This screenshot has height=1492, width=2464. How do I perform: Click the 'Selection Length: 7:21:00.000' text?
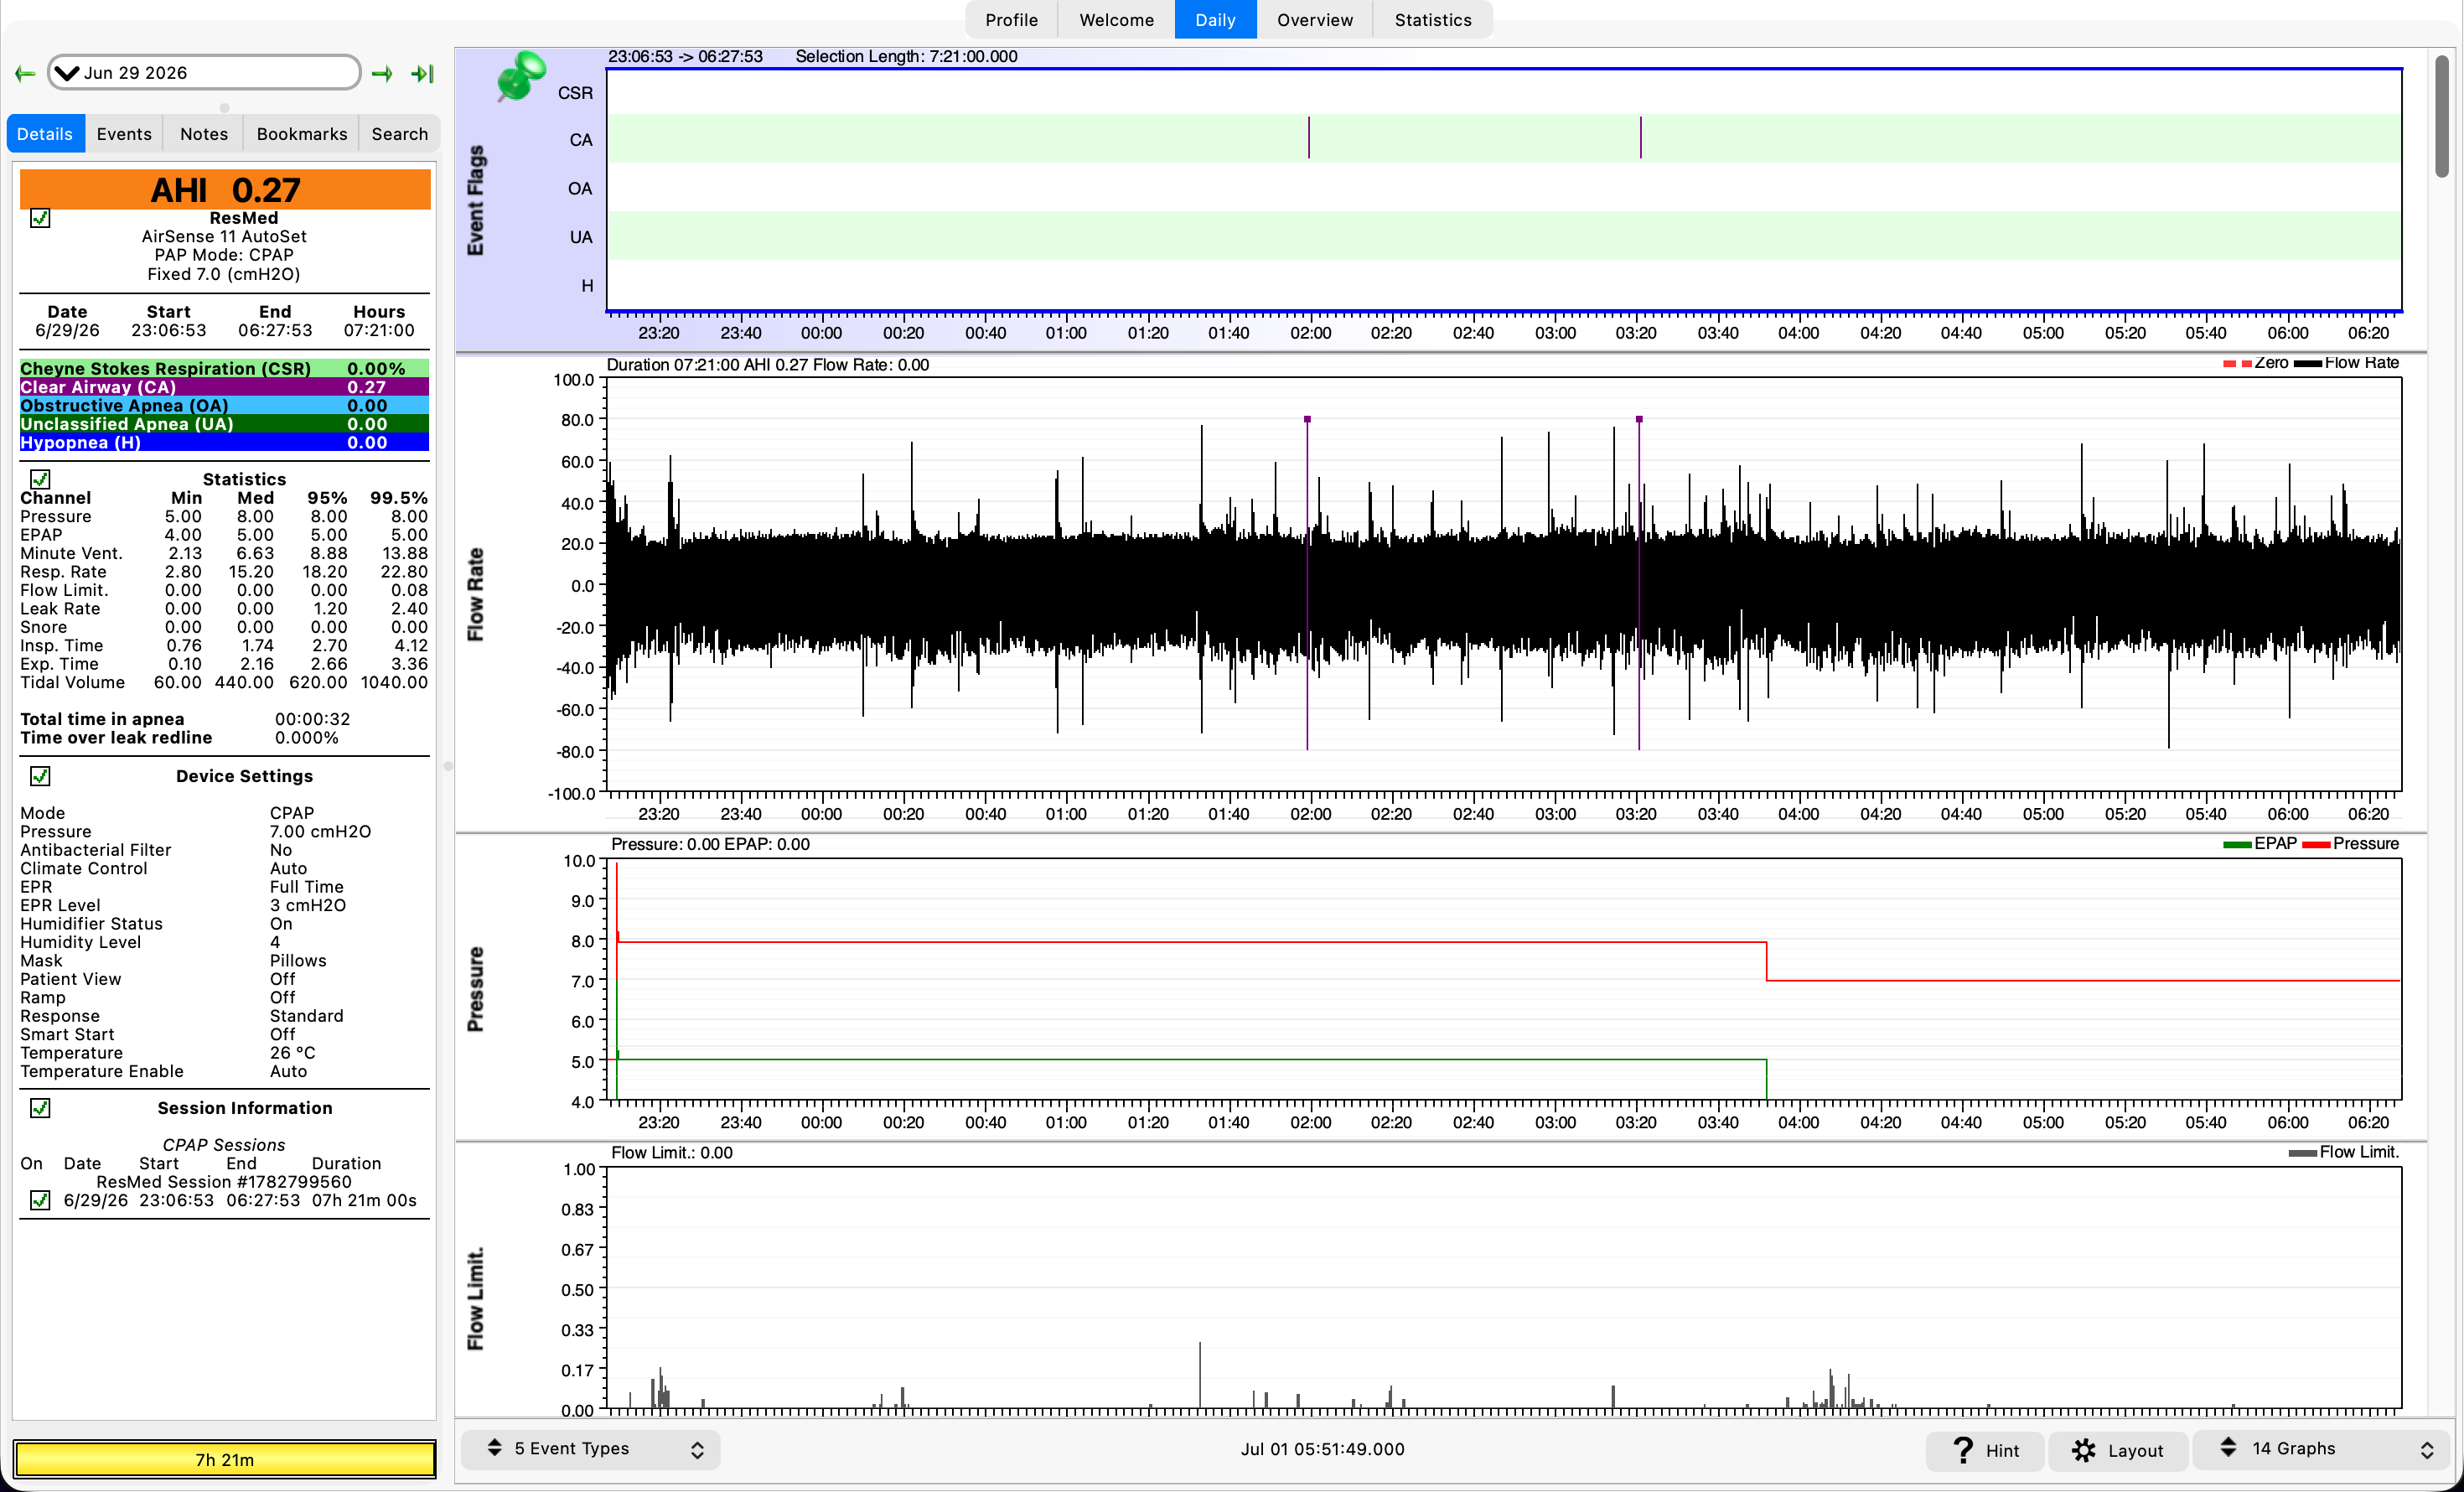click(906, 57)
